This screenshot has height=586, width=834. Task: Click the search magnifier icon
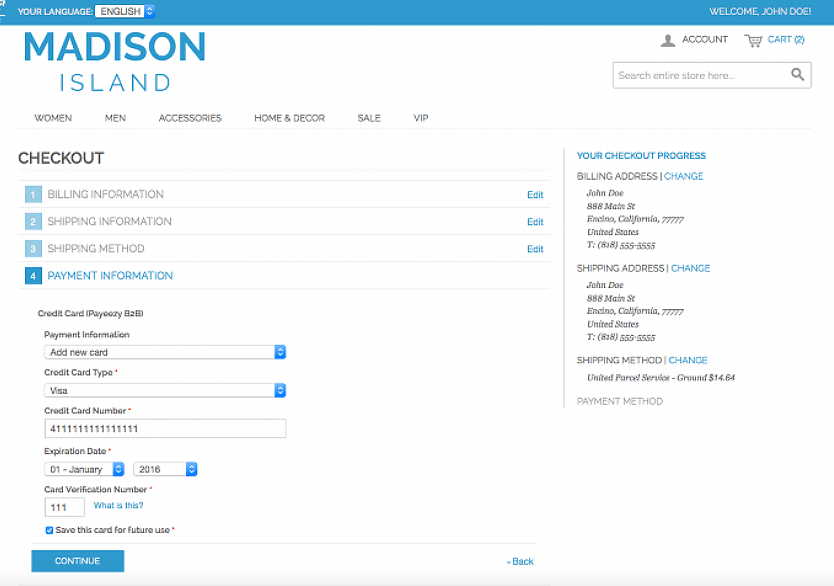tap(797, 75)
